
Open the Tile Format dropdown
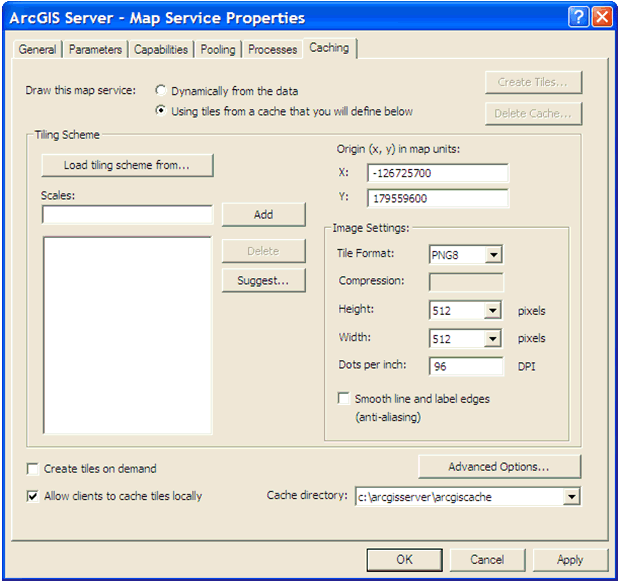point(492,255)
